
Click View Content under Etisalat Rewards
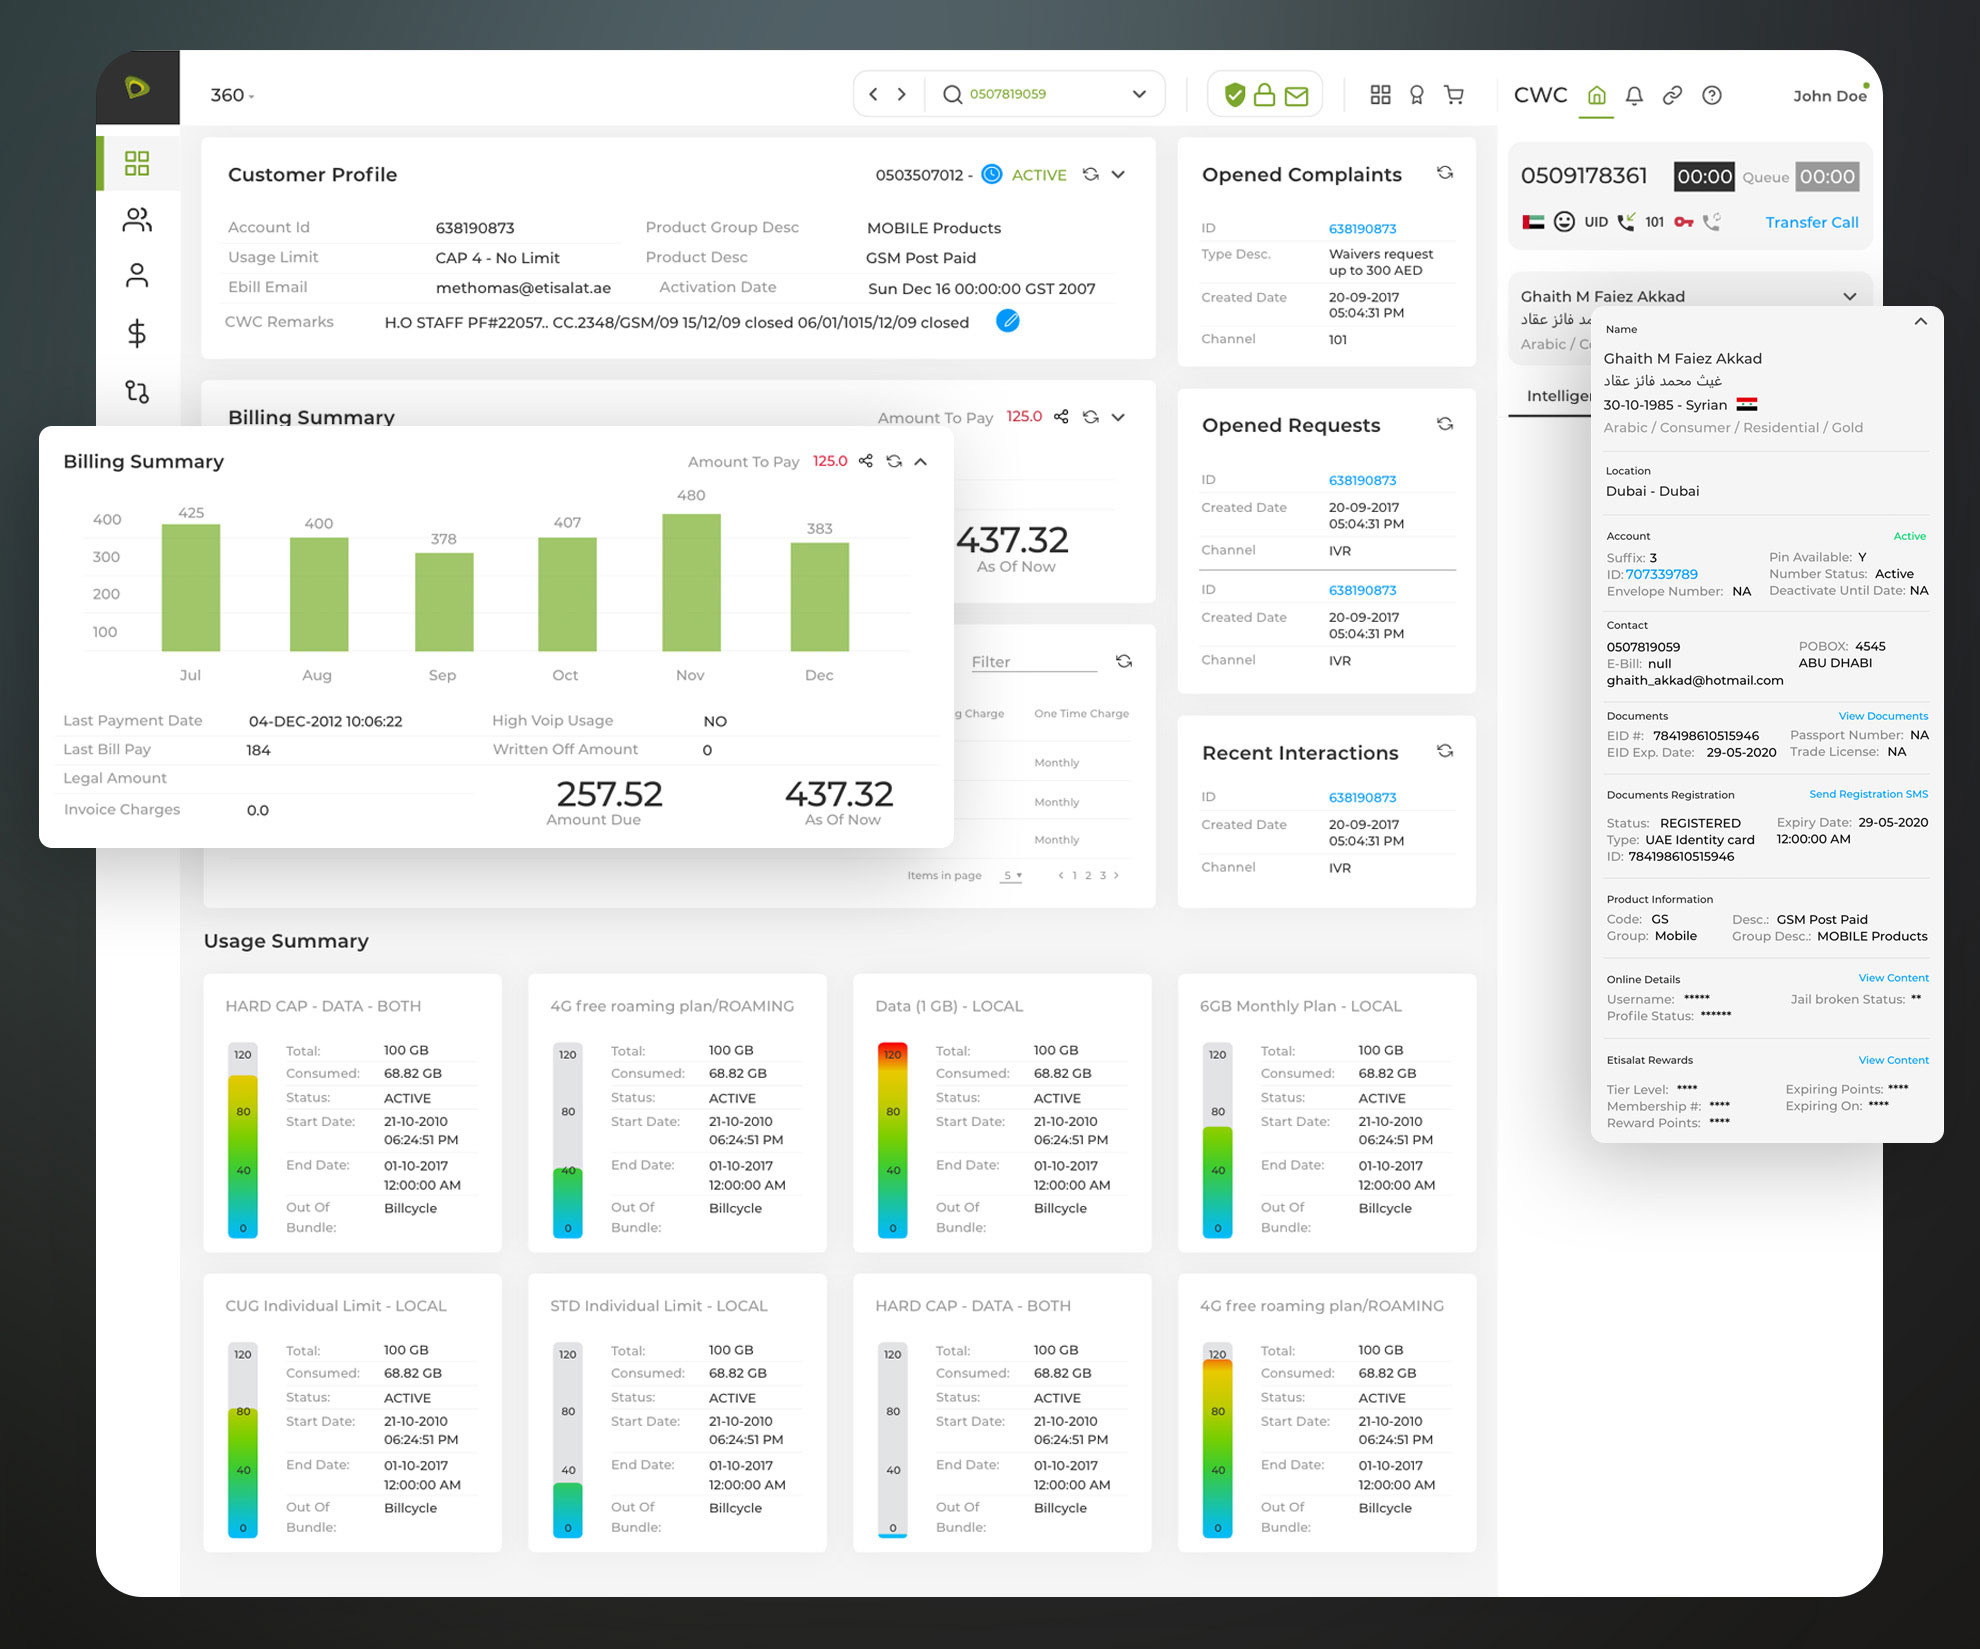(1893, 1060)
